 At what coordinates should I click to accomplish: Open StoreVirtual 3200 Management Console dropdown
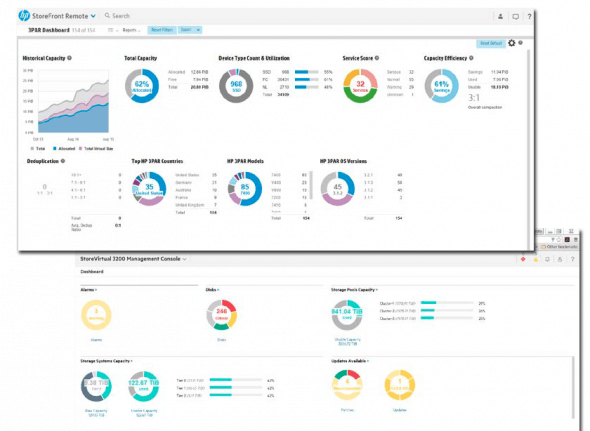[x=184, y=259]
